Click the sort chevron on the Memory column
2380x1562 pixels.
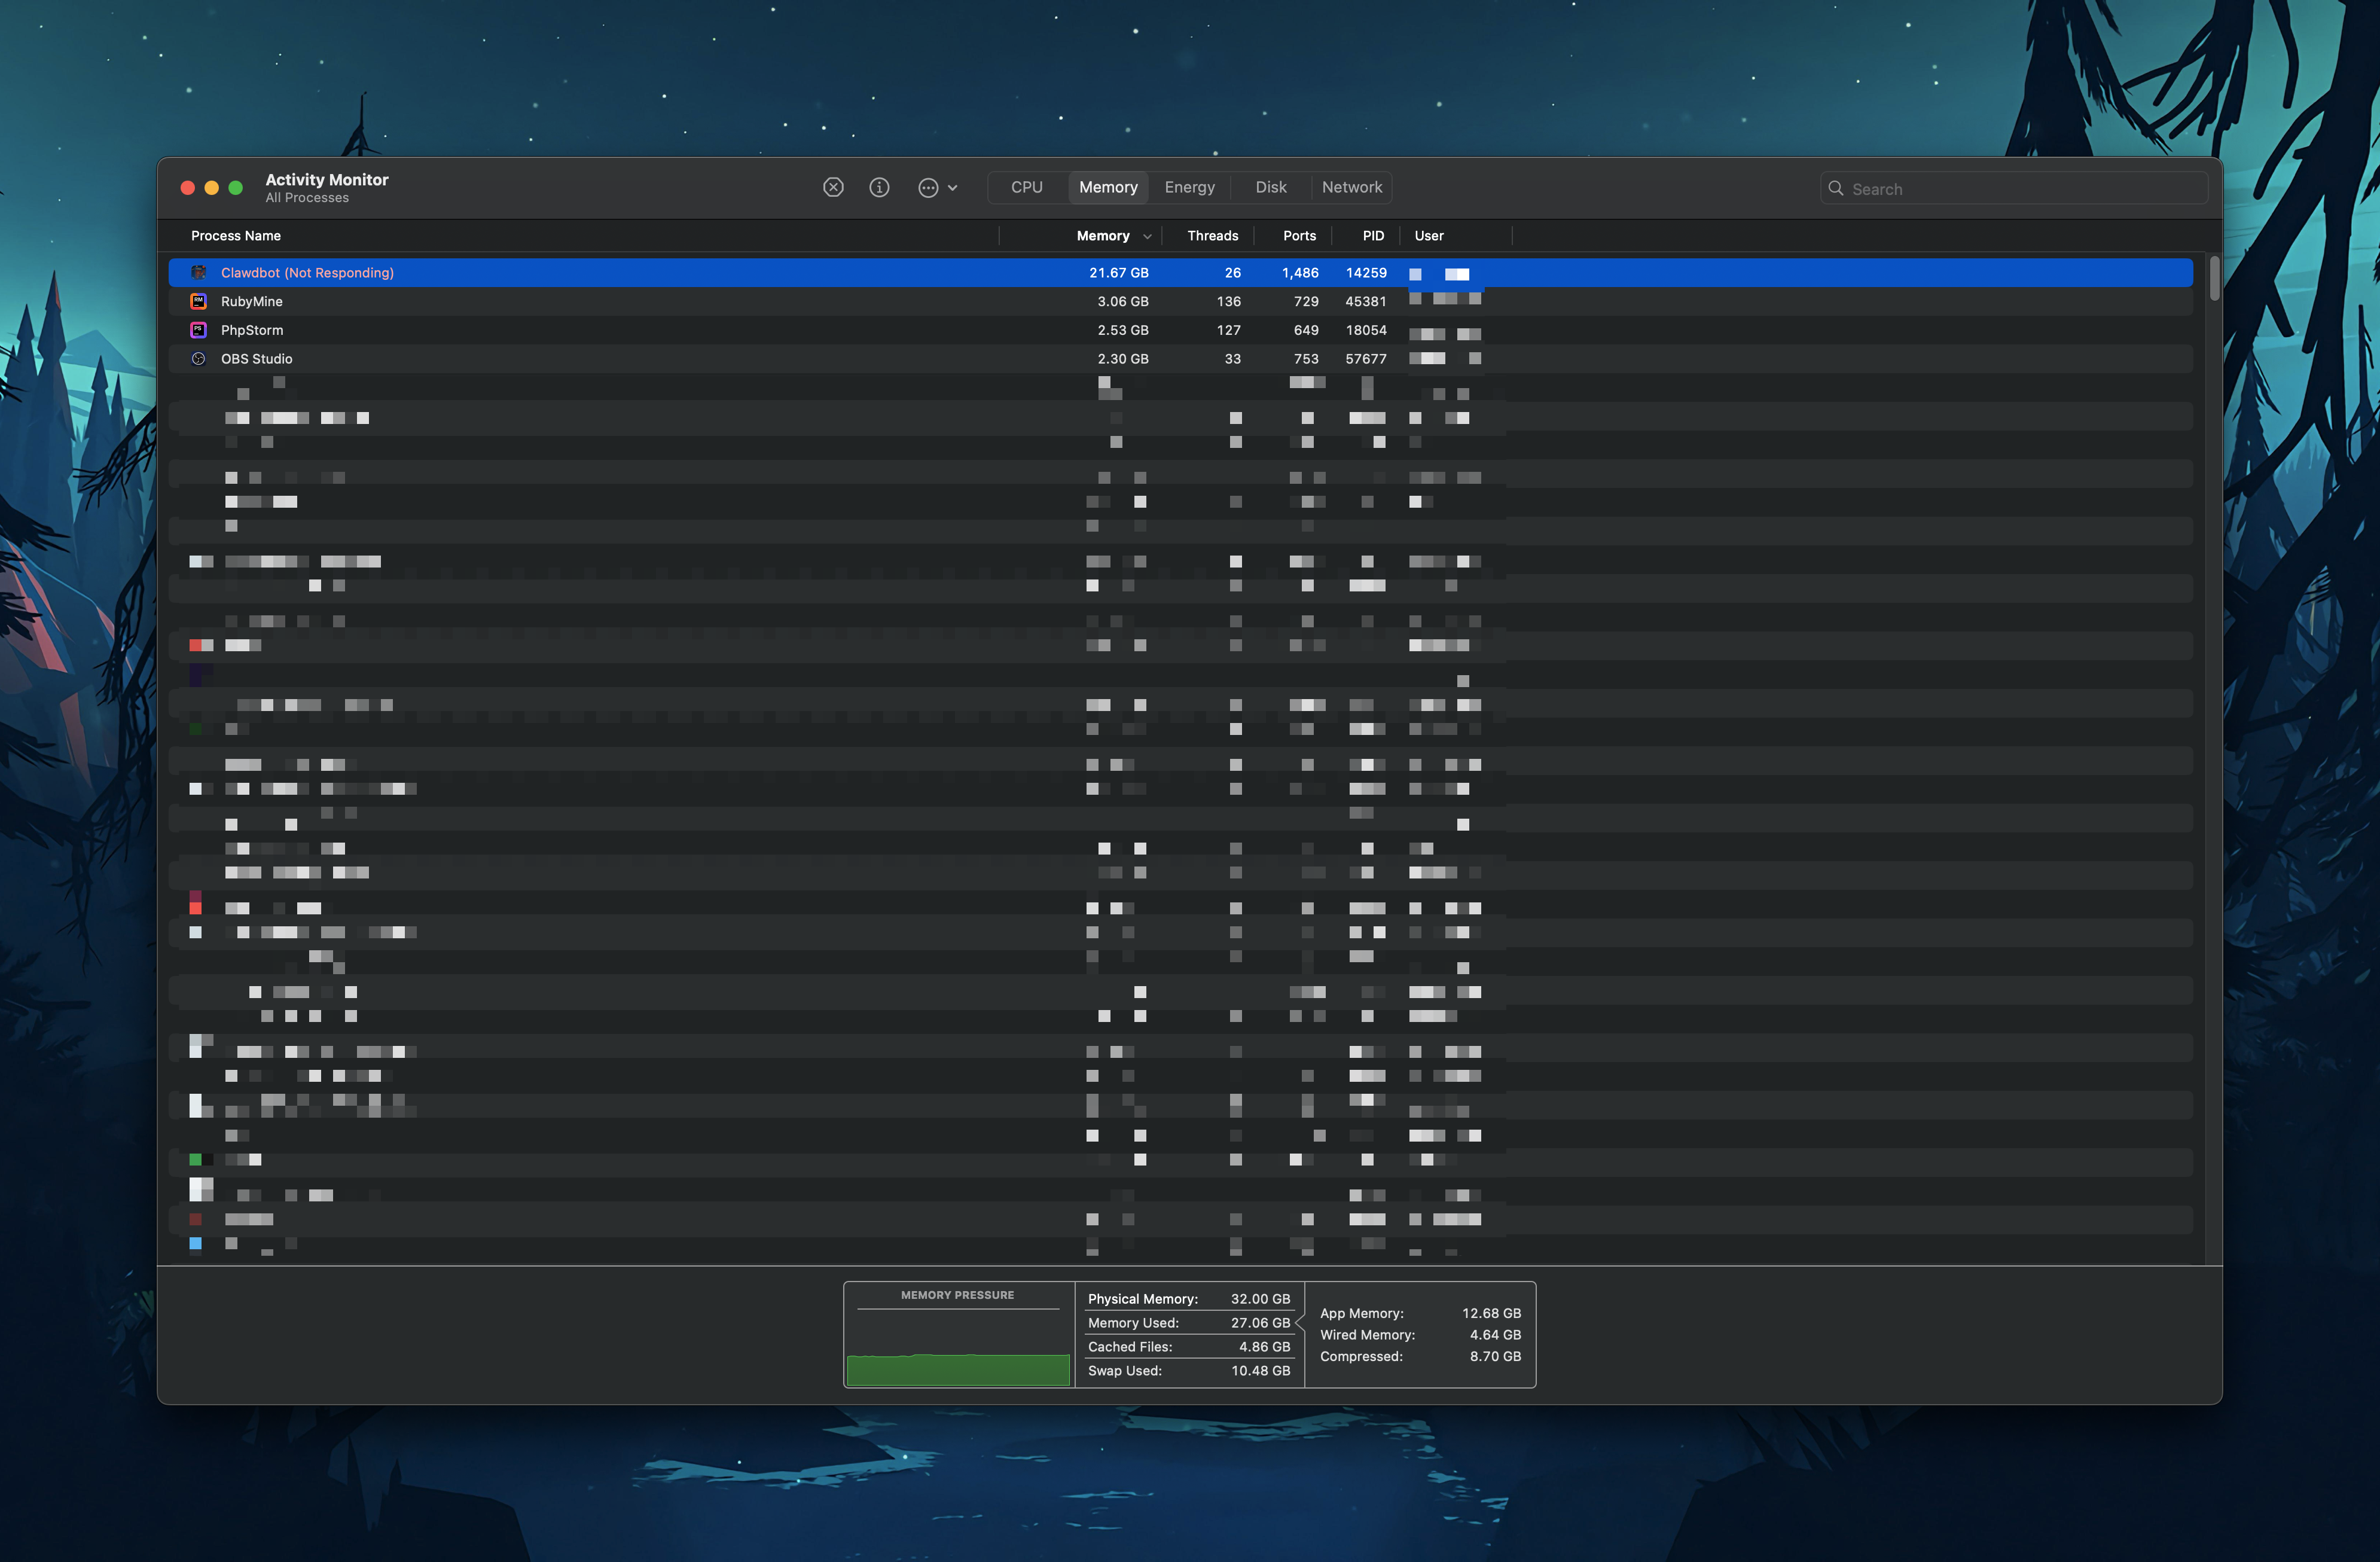point(1147,236)
